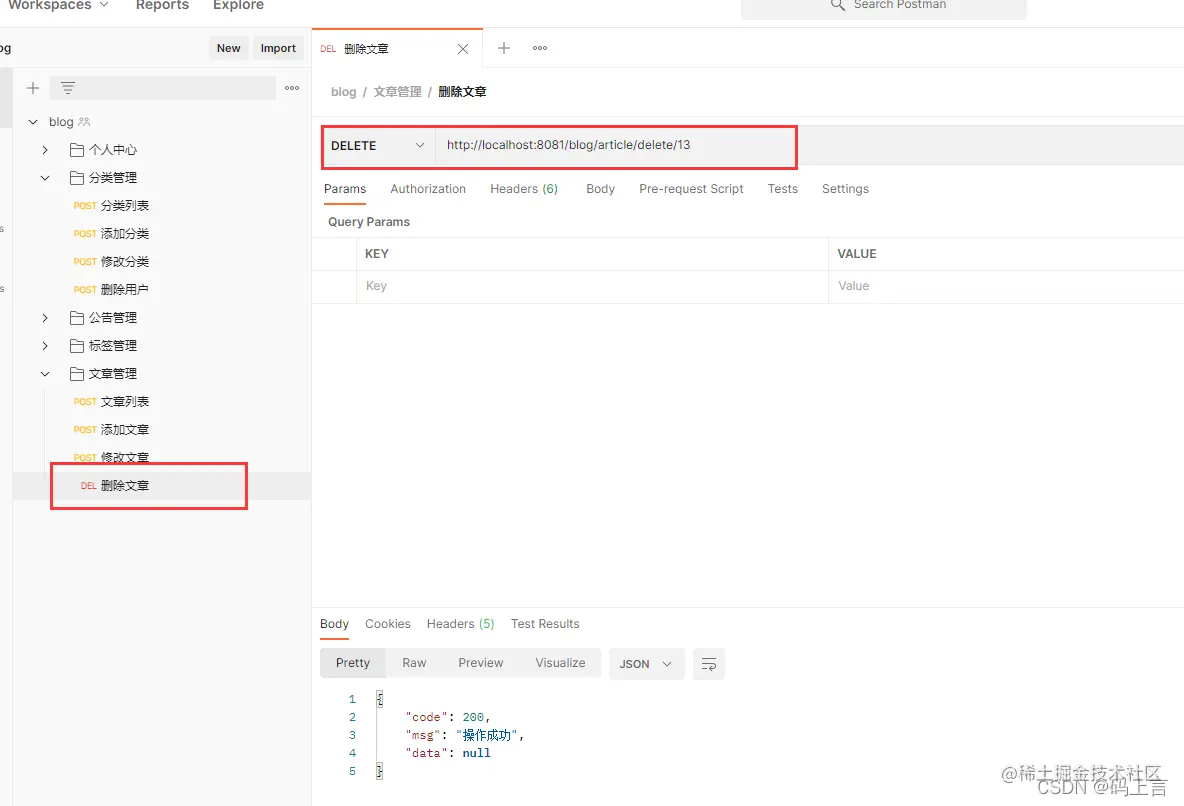1184x806 pixels.
Task: Open tab options three-dots menu
Action: click(x=540, y=48)
